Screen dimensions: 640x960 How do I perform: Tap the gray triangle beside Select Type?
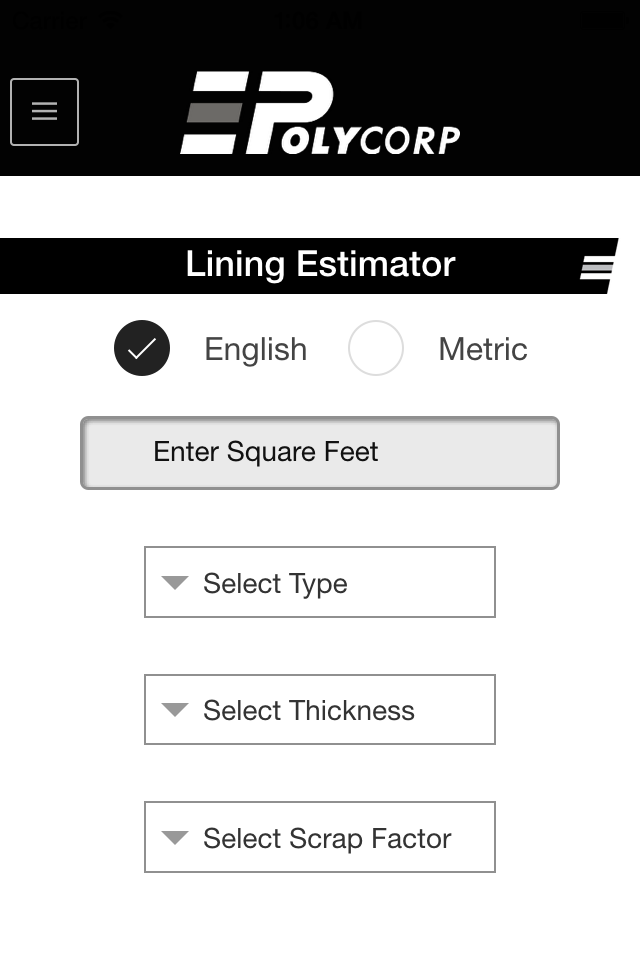point(175,582)
